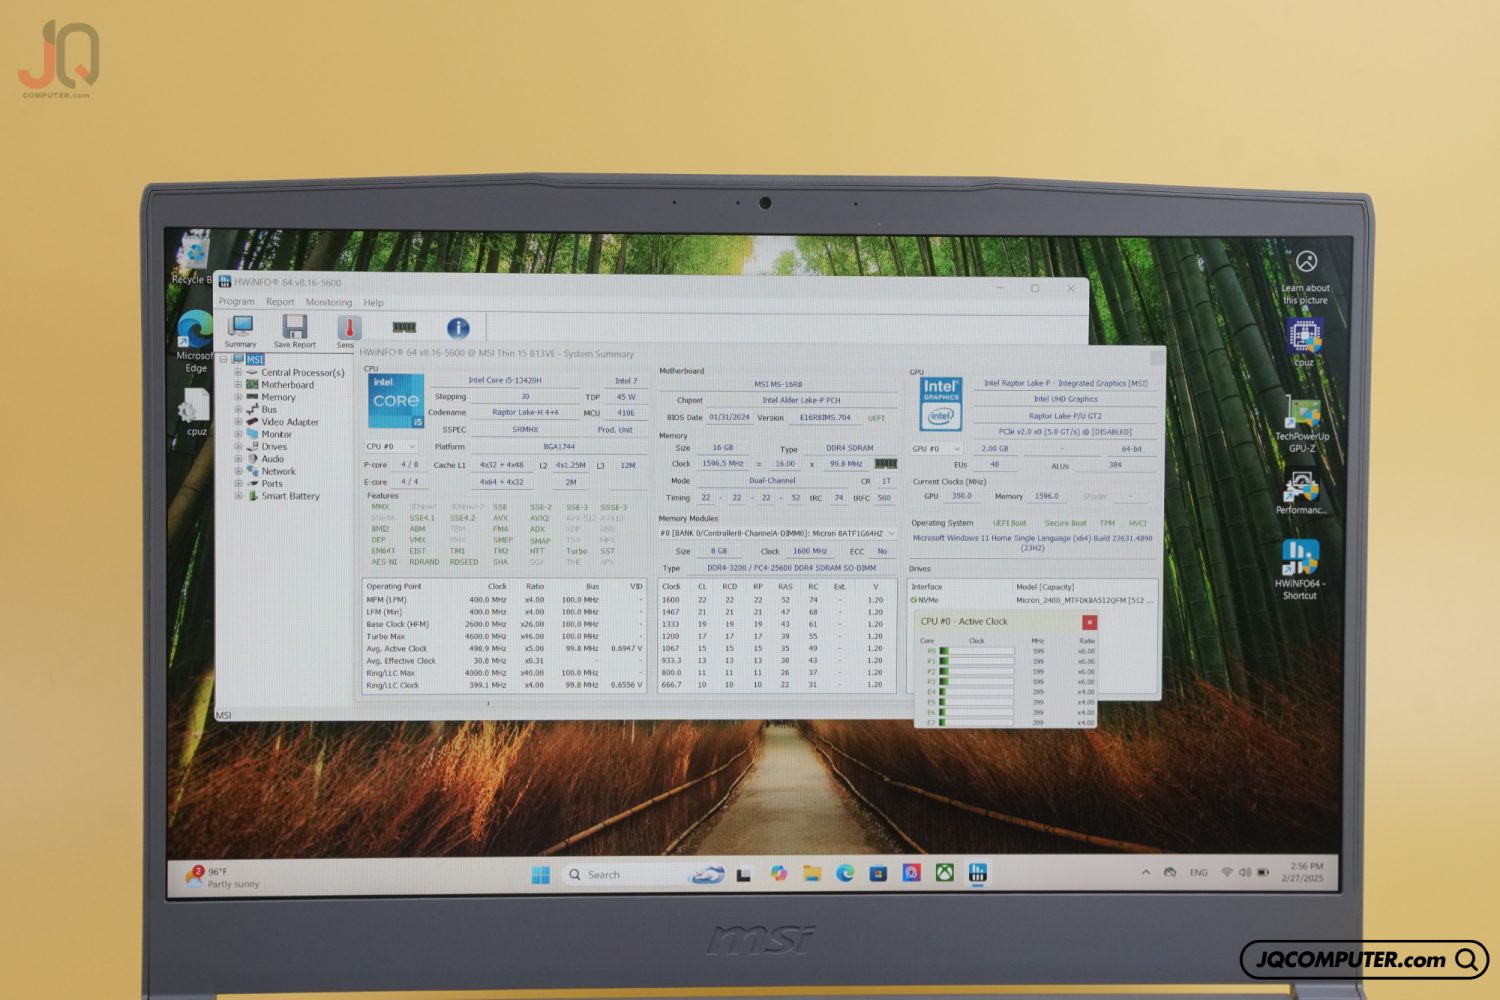Launch TechPowerUp GPU-Z desktop shortcut
This screenshot has height=1000, width=1500.
1302,424
